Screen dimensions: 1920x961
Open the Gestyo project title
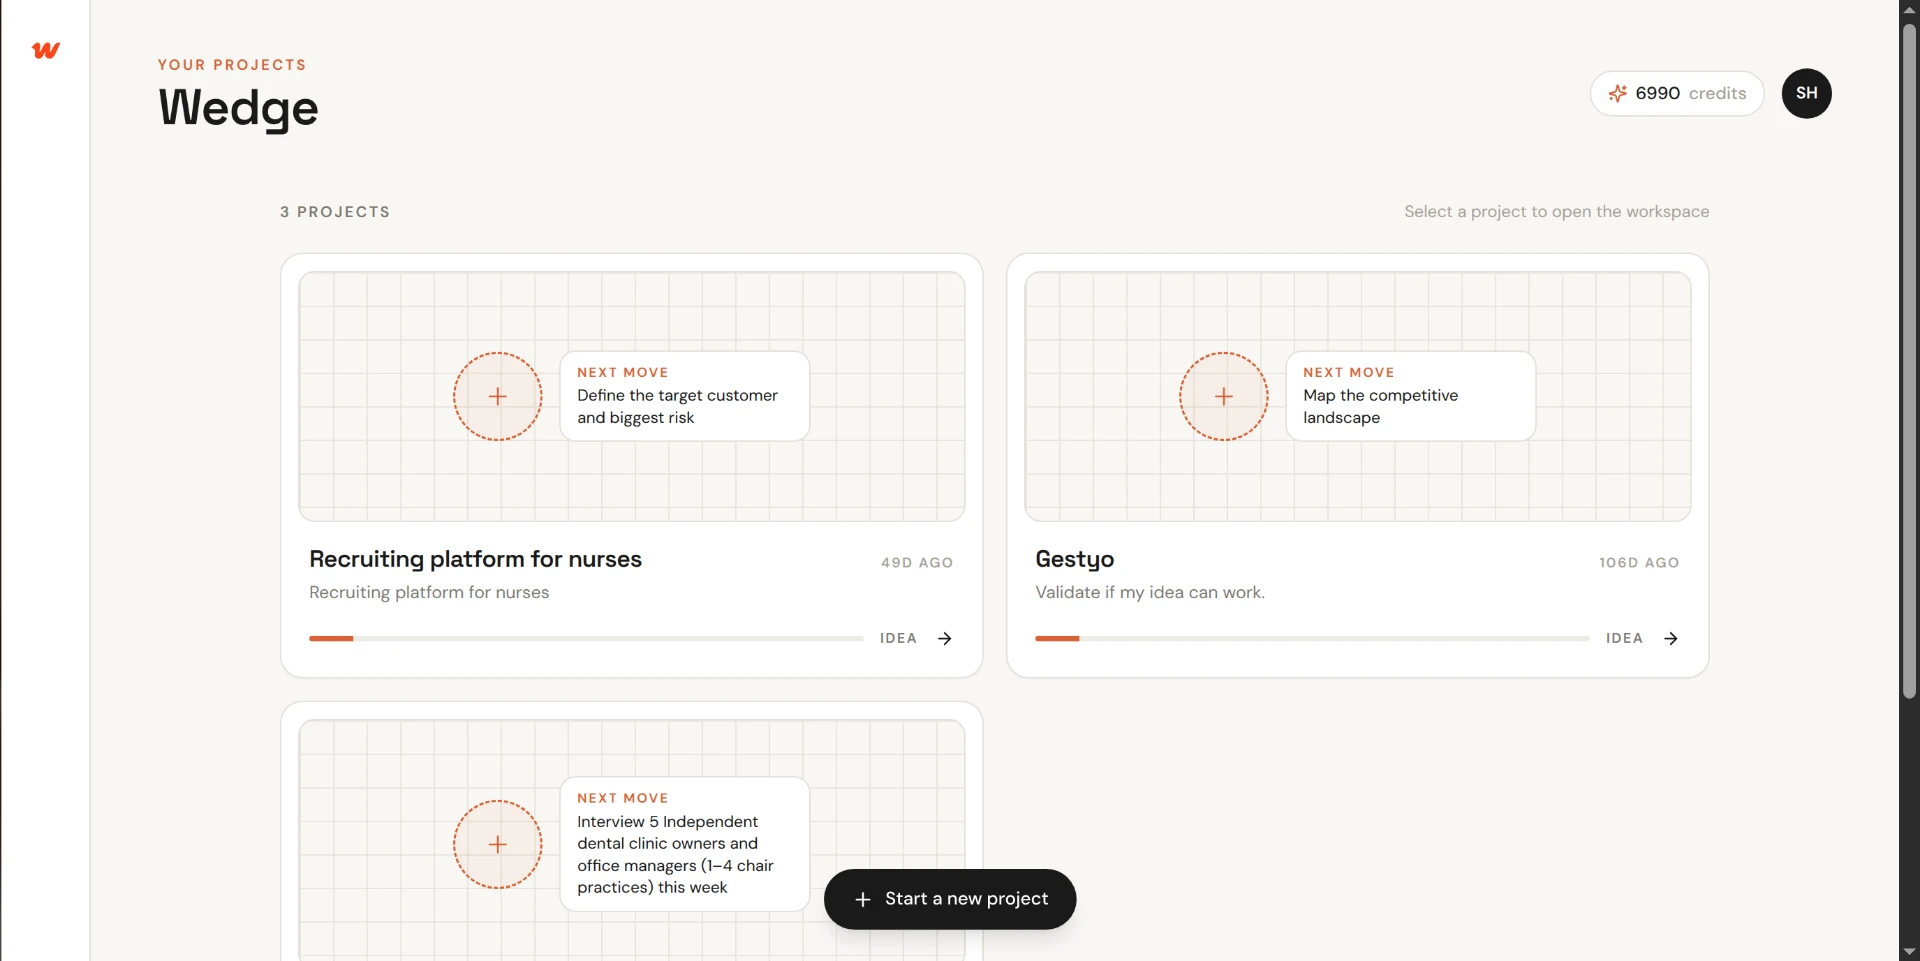point(1075,559)
